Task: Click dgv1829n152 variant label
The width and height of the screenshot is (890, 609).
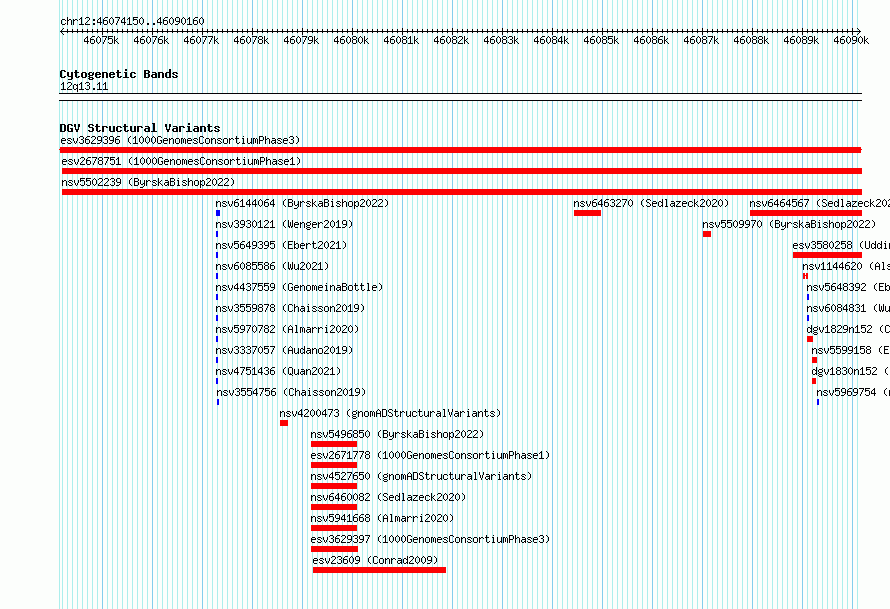Action: click(848, 329)
